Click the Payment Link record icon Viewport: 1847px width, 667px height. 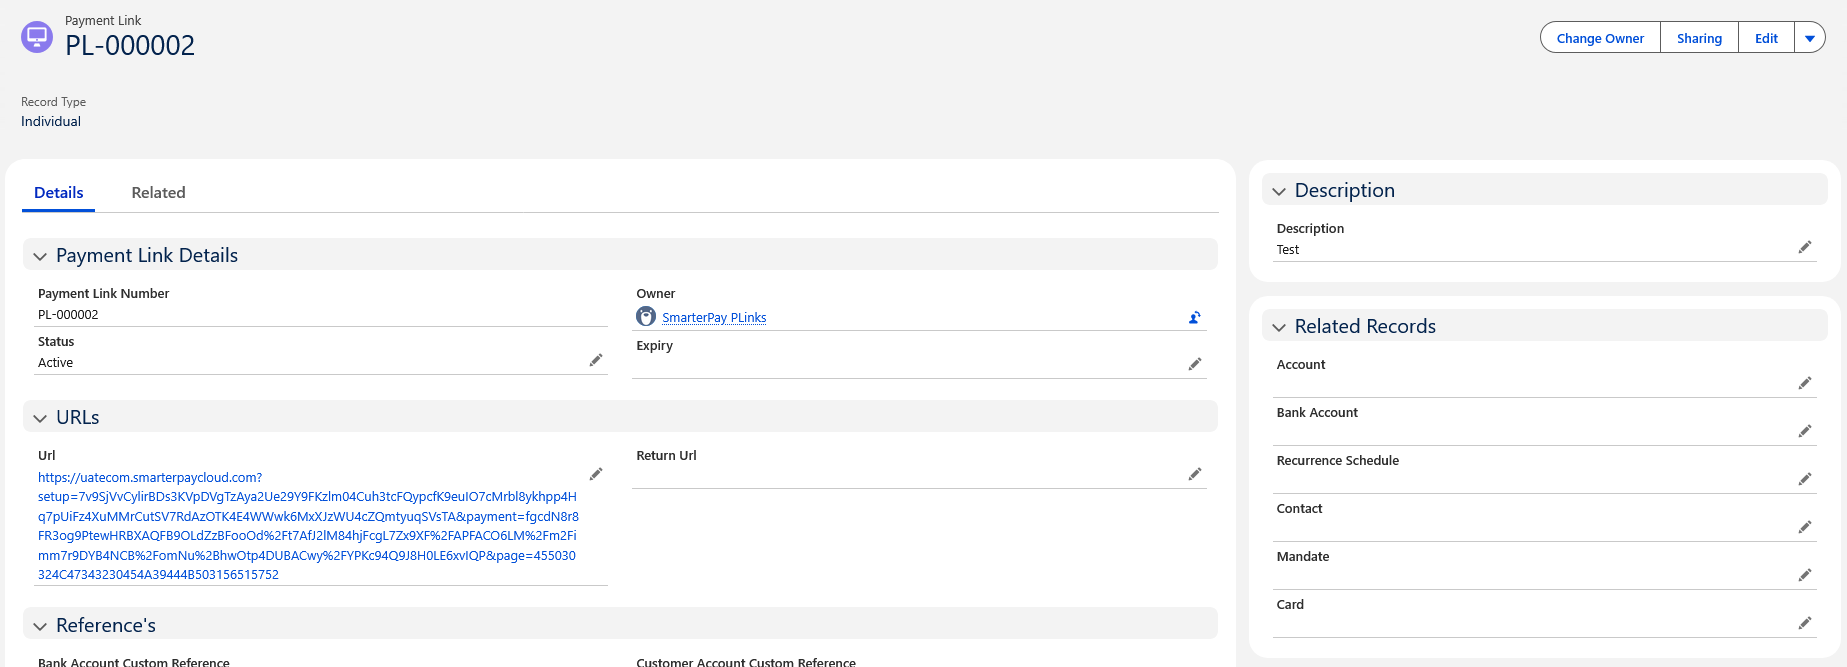(37, 37)
